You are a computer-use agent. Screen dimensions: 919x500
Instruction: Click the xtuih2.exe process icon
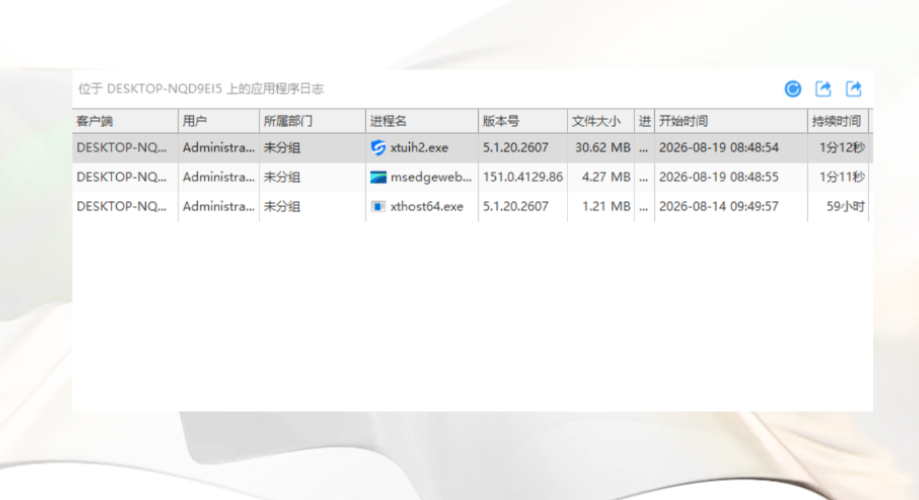pos(378,148)
